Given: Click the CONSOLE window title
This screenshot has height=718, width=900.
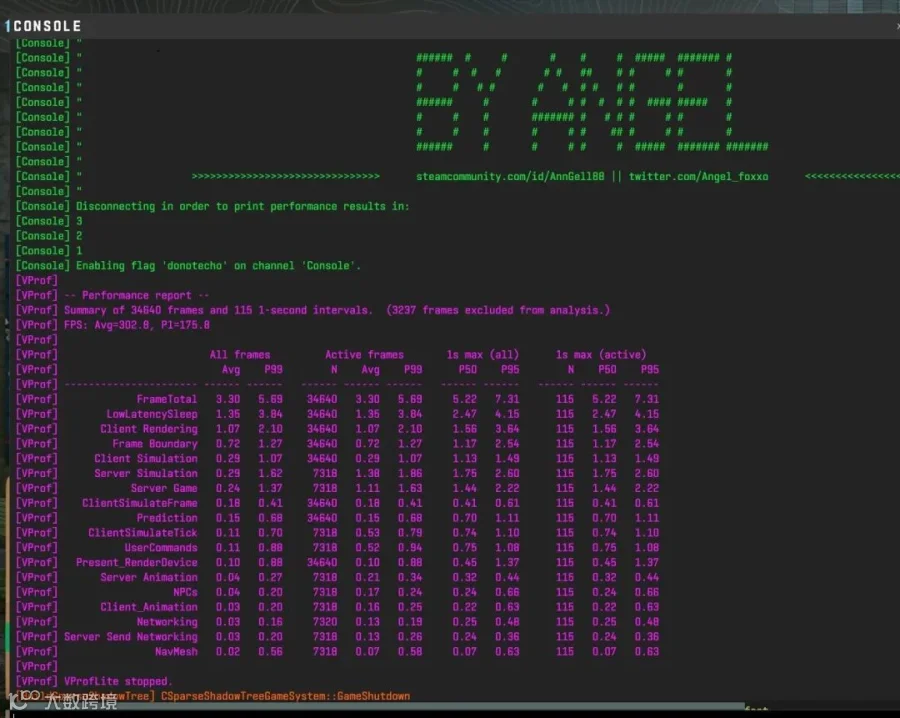Looking at the screenshot, I should pos(47,26).
